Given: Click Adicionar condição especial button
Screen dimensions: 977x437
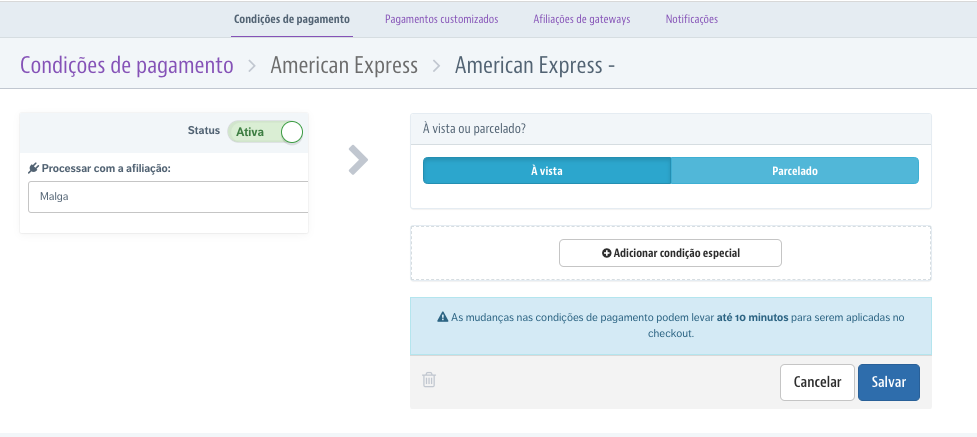Looking at the screenshot, I should tap(670, 253).
